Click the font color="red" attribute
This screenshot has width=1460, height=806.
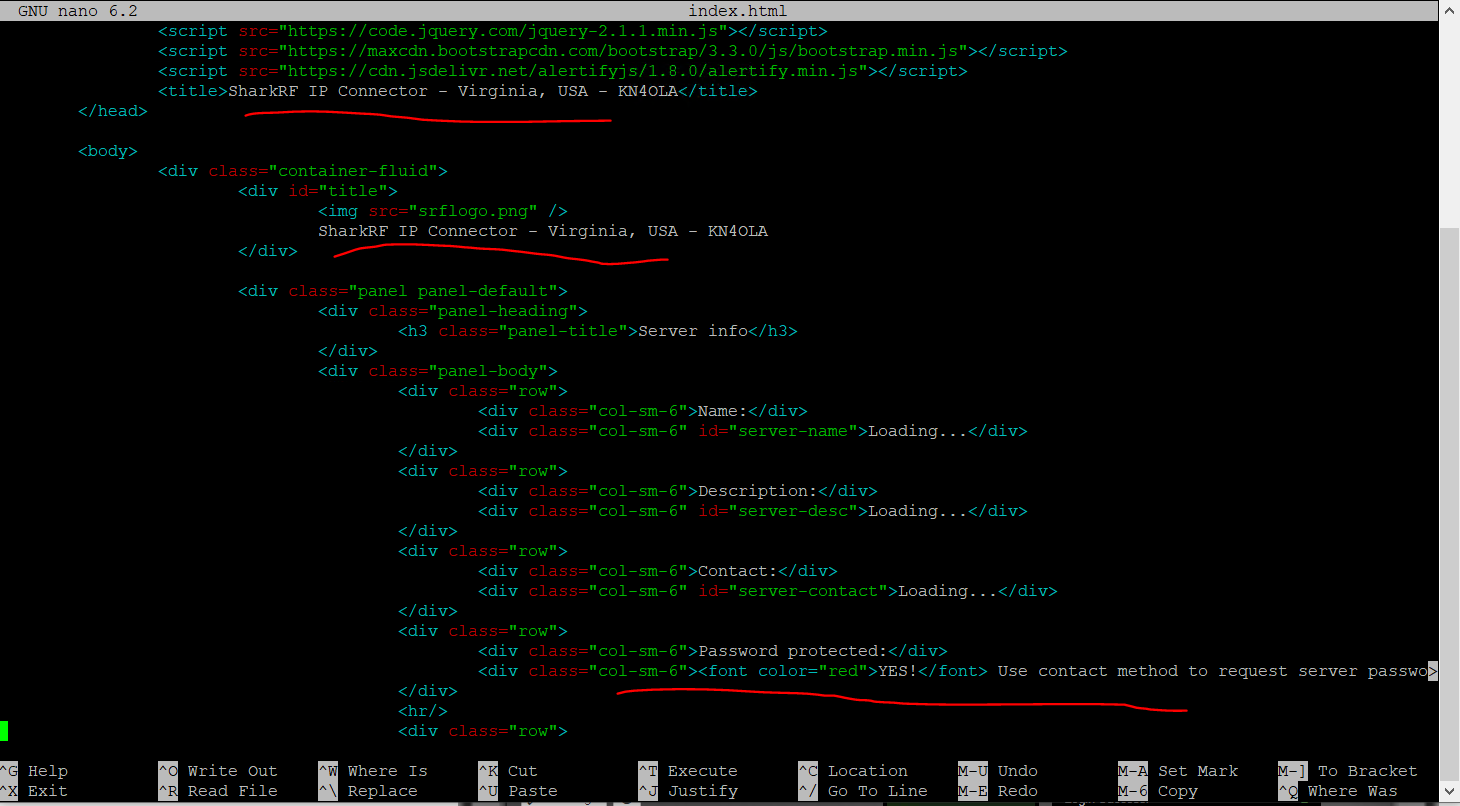813,671
